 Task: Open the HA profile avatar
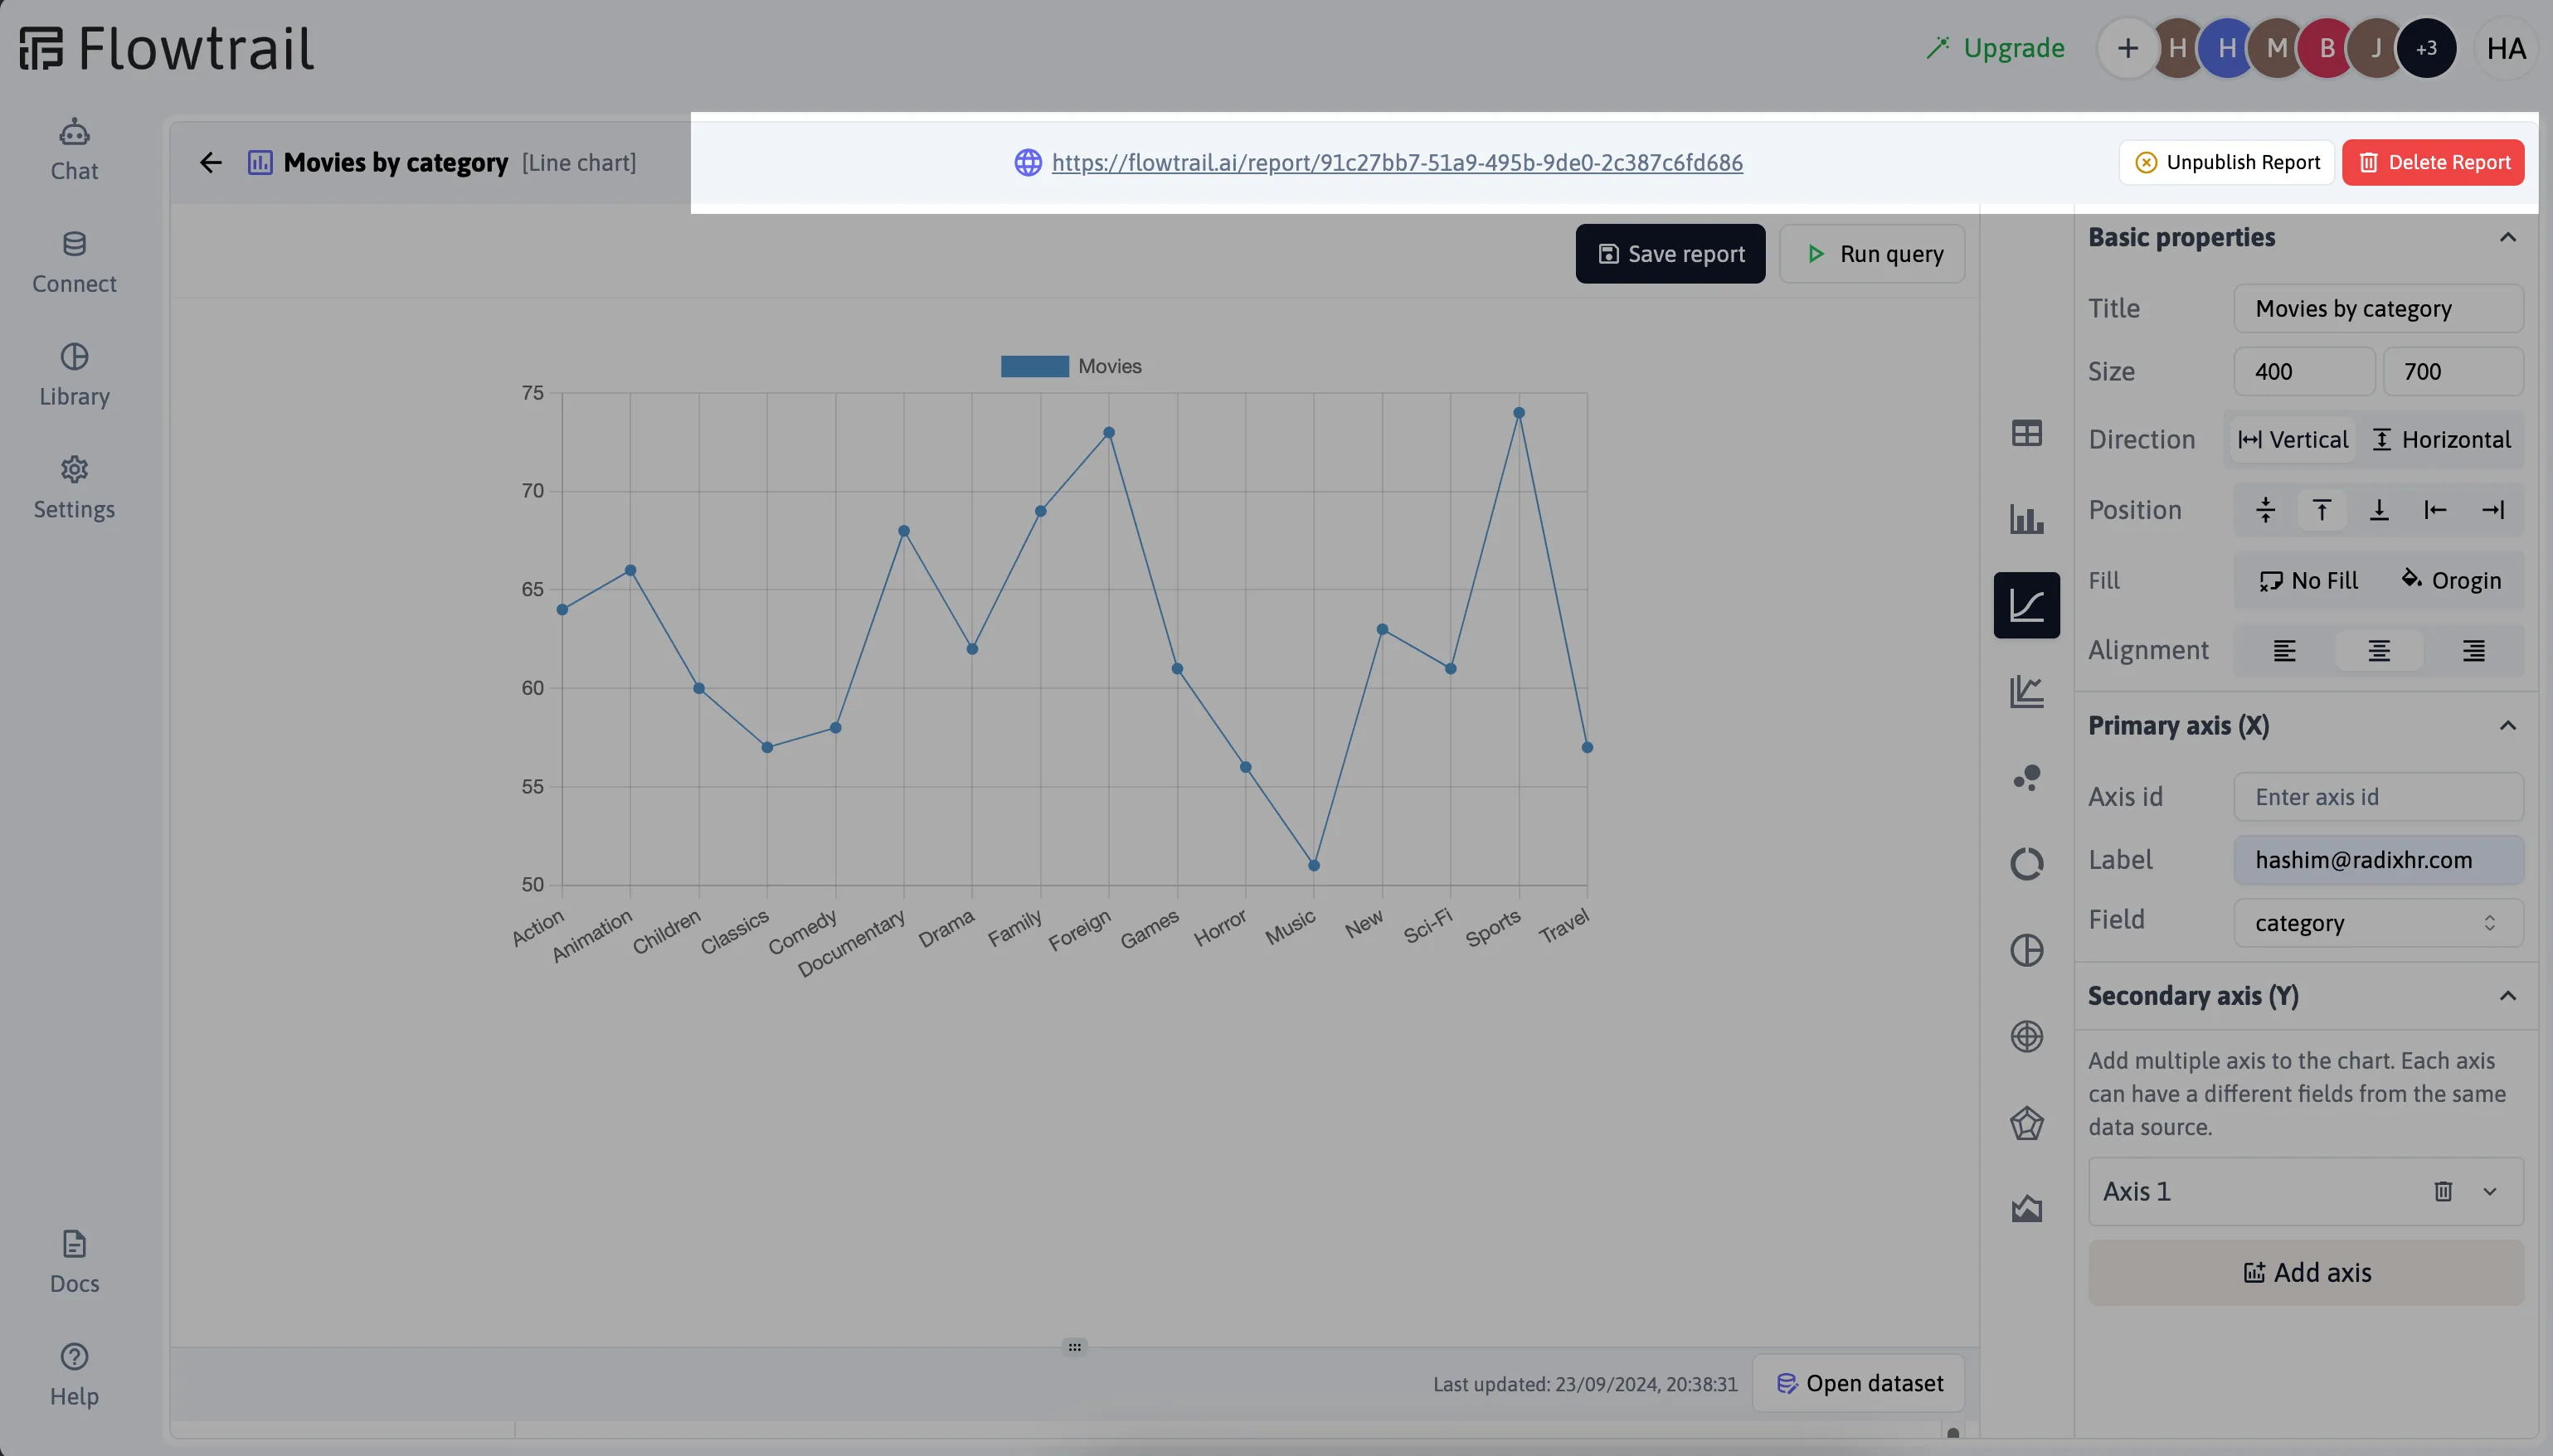click(2506, 48)
